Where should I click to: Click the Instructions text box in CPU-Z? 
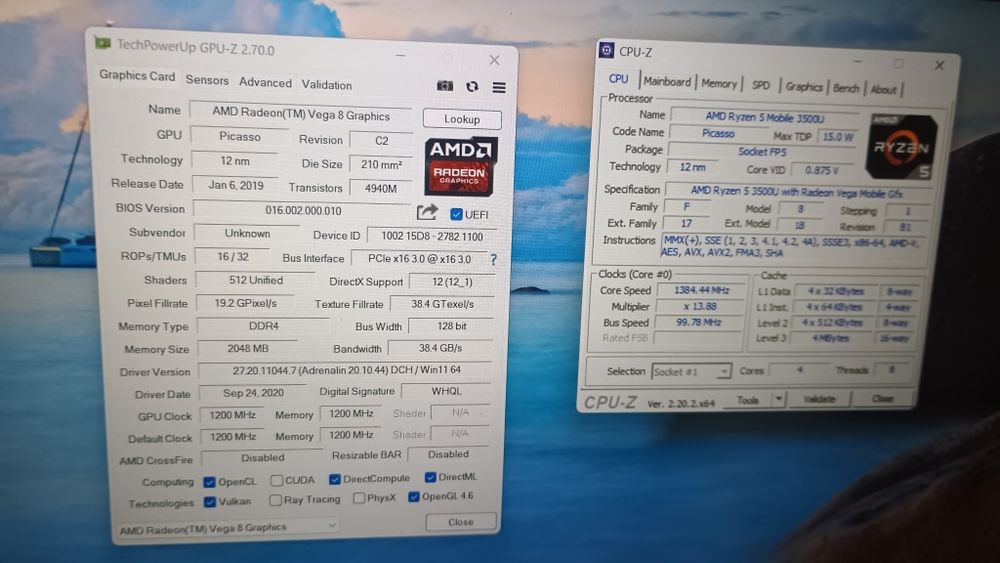[791, 246]
